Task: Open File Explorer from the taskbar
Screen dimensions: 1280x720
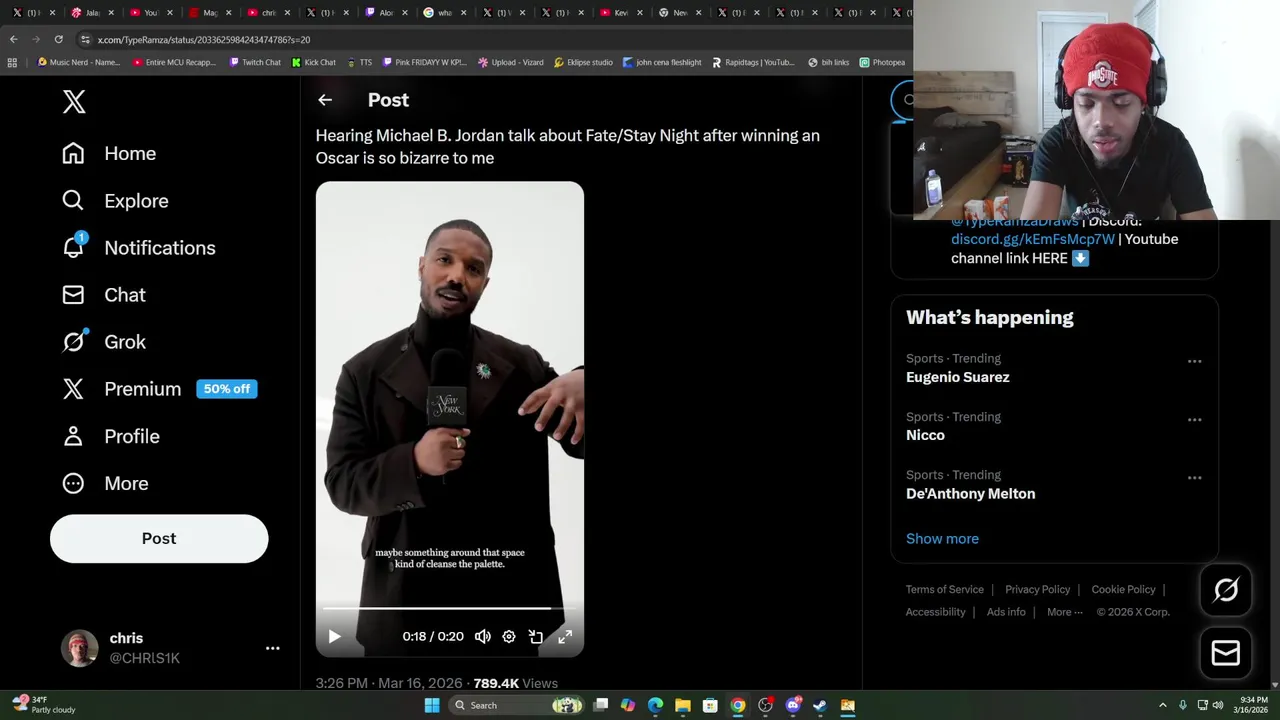Action: [x=683, y=705]
